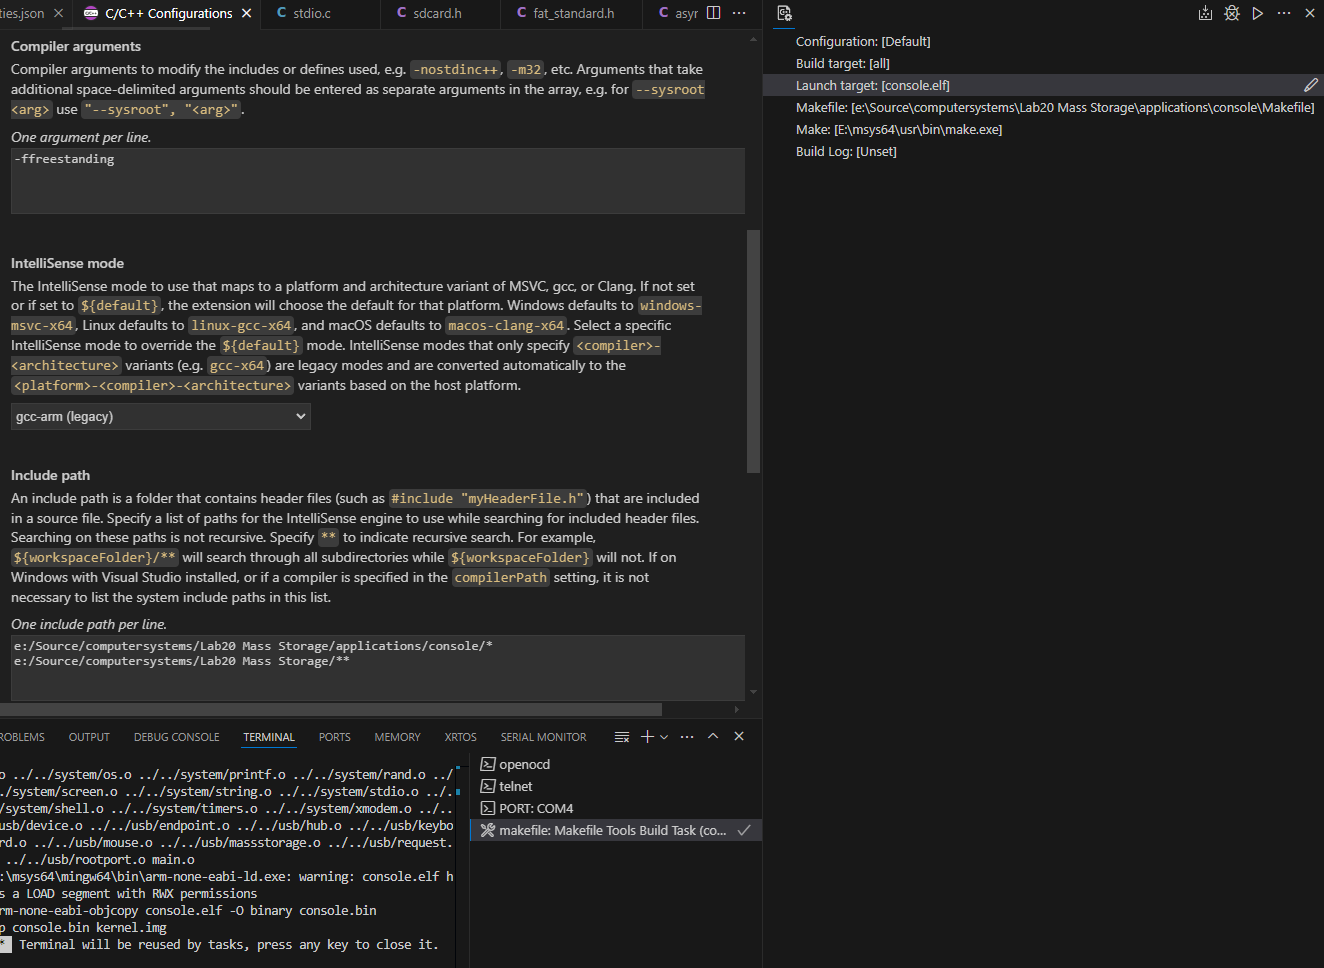Select 'Configuration: [Default]' row
1324x968 pixels.
pyautogui.click(x=1043, y=41)
